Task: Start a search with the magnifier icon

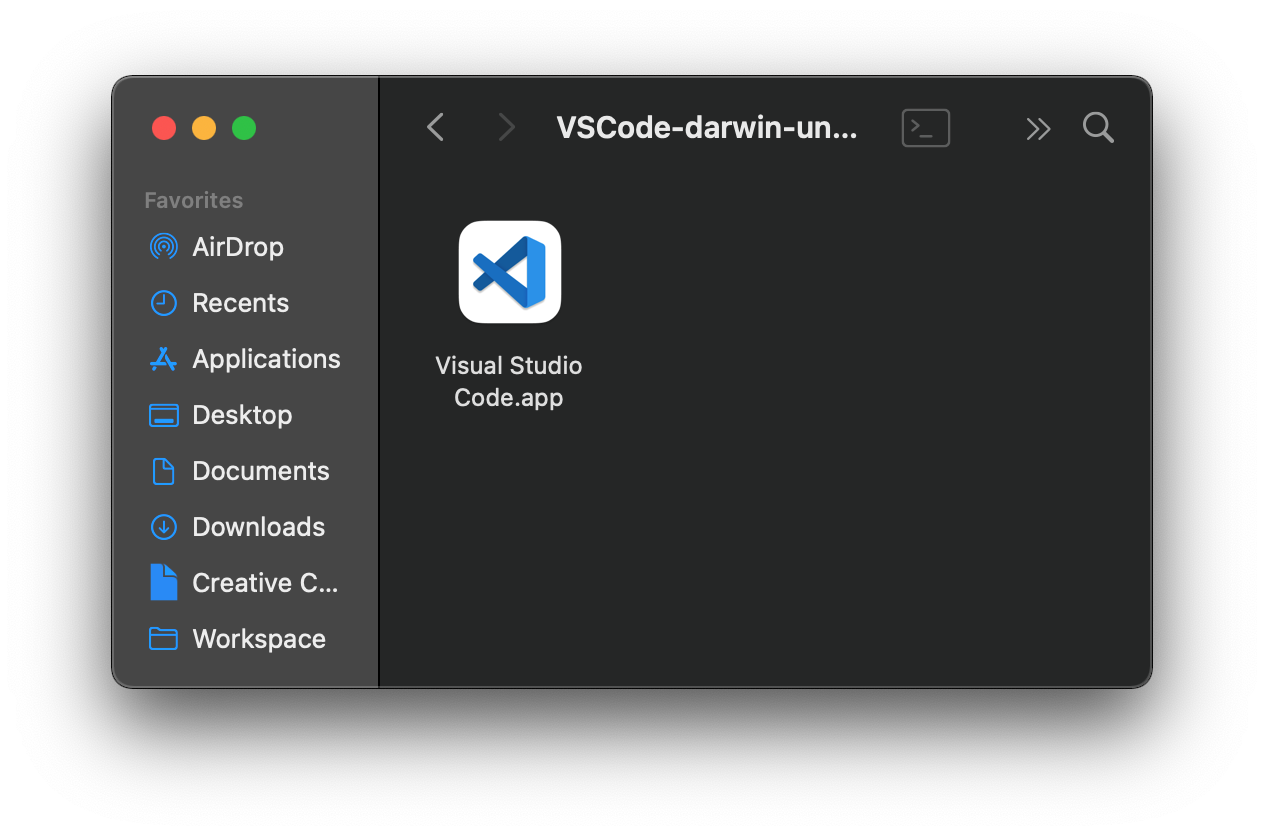Action: click(1097, 128)
